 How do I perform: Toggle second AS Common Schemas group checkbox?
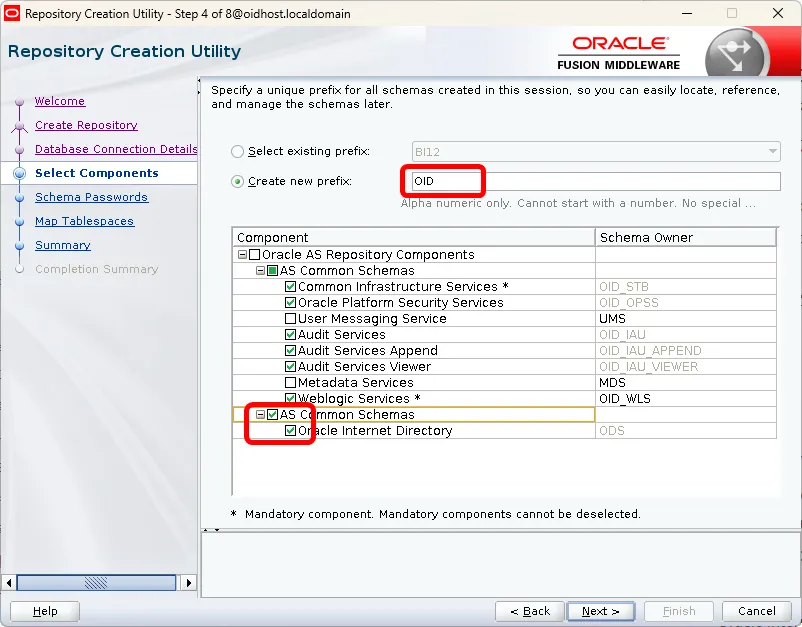click(273, 415)
